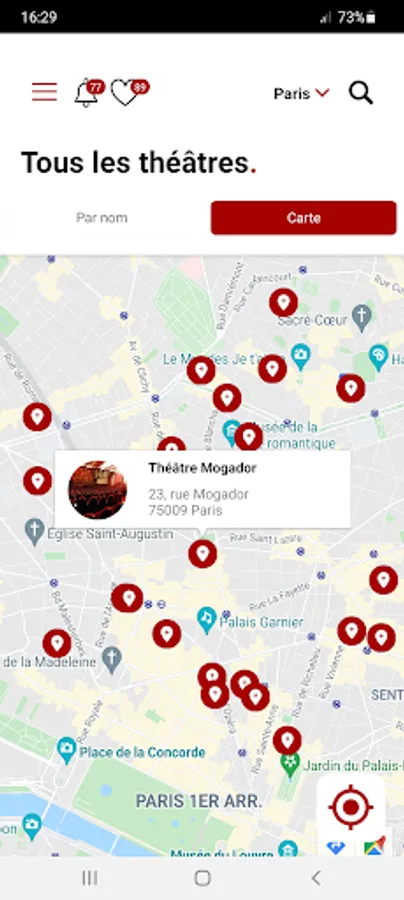This screenshot has width=404, height=900.
Task: Tap Place de la Concorde camera marker
Action: pyautogui.click(x=67, y=748)
